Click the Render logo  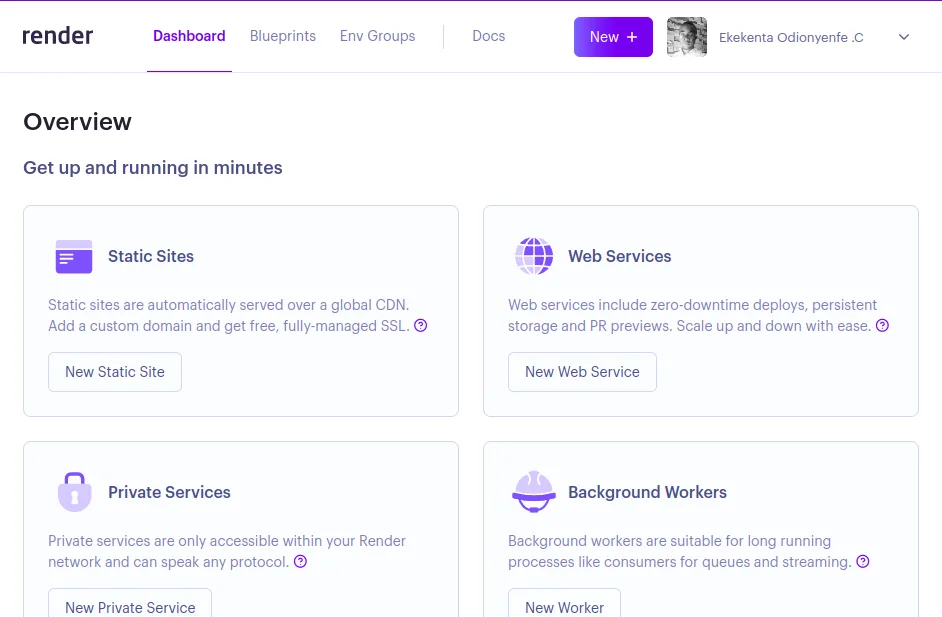click(x=58, y=36)
